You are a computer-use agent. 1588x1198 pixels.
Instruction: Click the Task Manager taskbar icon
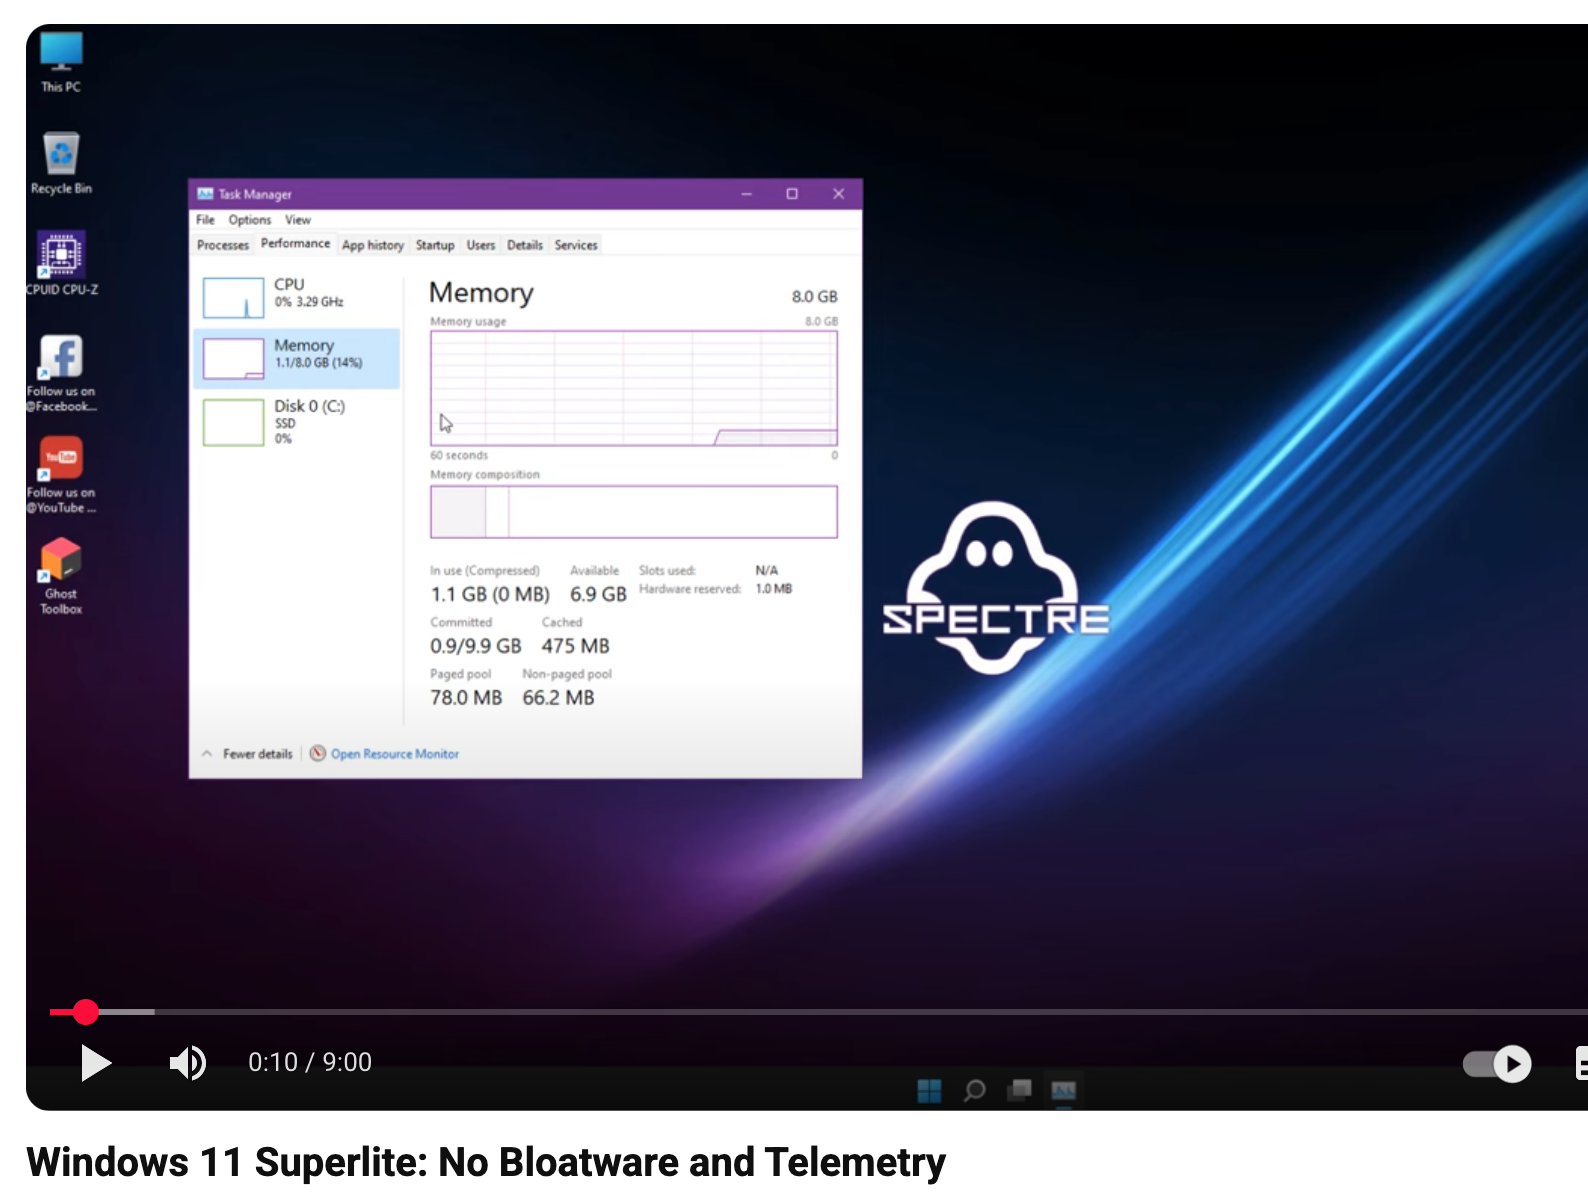(1063, 1090)
